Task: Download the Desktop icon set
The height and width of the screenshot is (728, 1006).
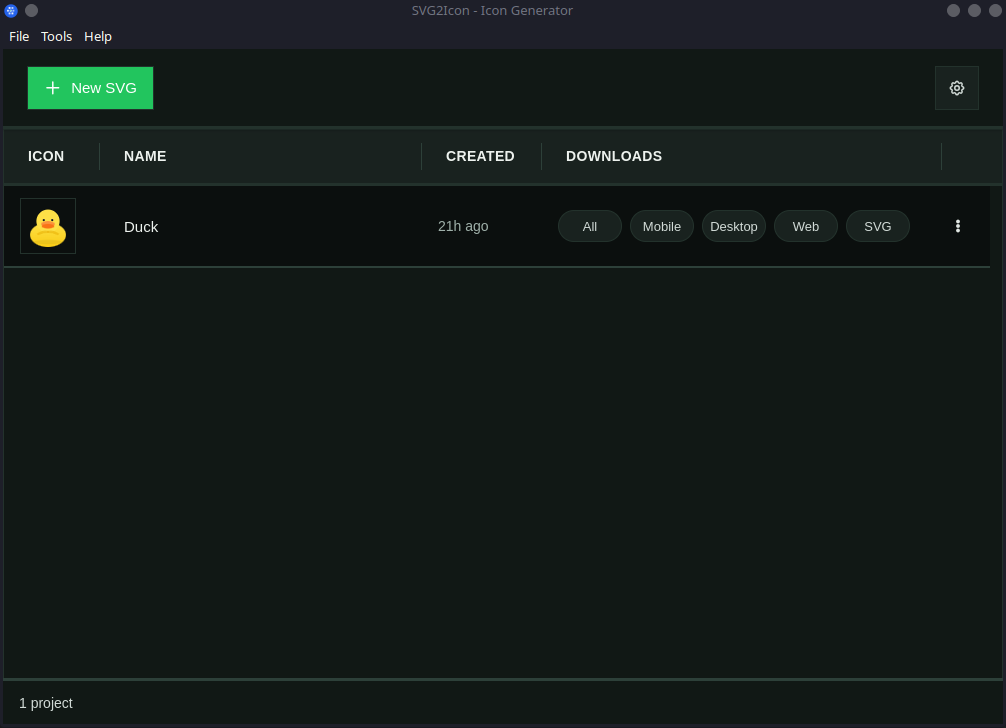Action: click(733, 226)
